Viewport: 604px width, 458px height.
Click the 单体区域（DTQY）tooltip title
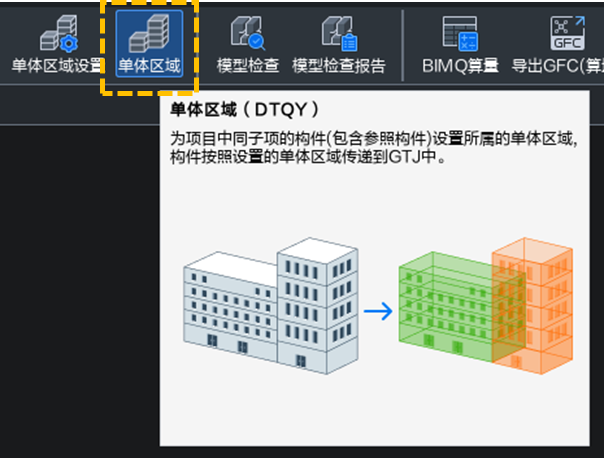[245, 109]
